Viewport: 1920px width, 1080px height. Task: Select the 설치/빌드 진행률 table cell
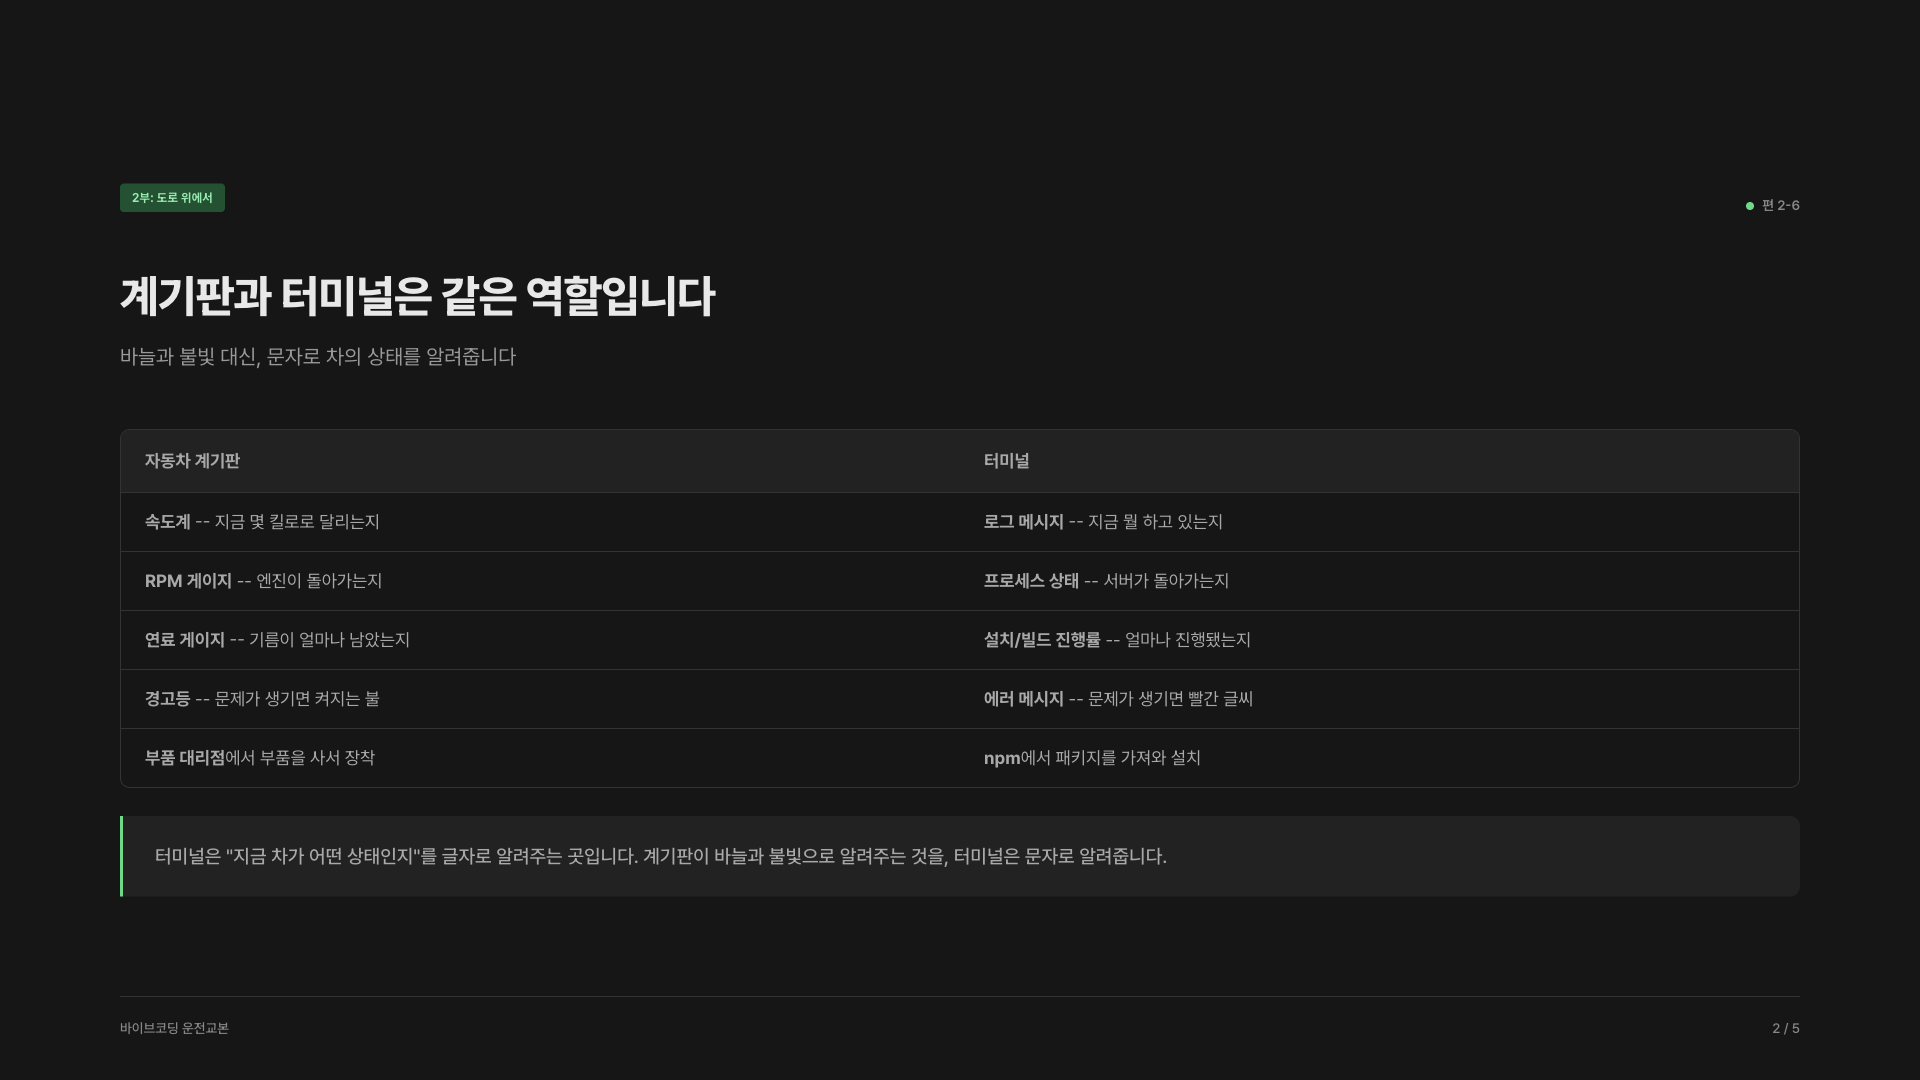click(x=1116, y=640)
